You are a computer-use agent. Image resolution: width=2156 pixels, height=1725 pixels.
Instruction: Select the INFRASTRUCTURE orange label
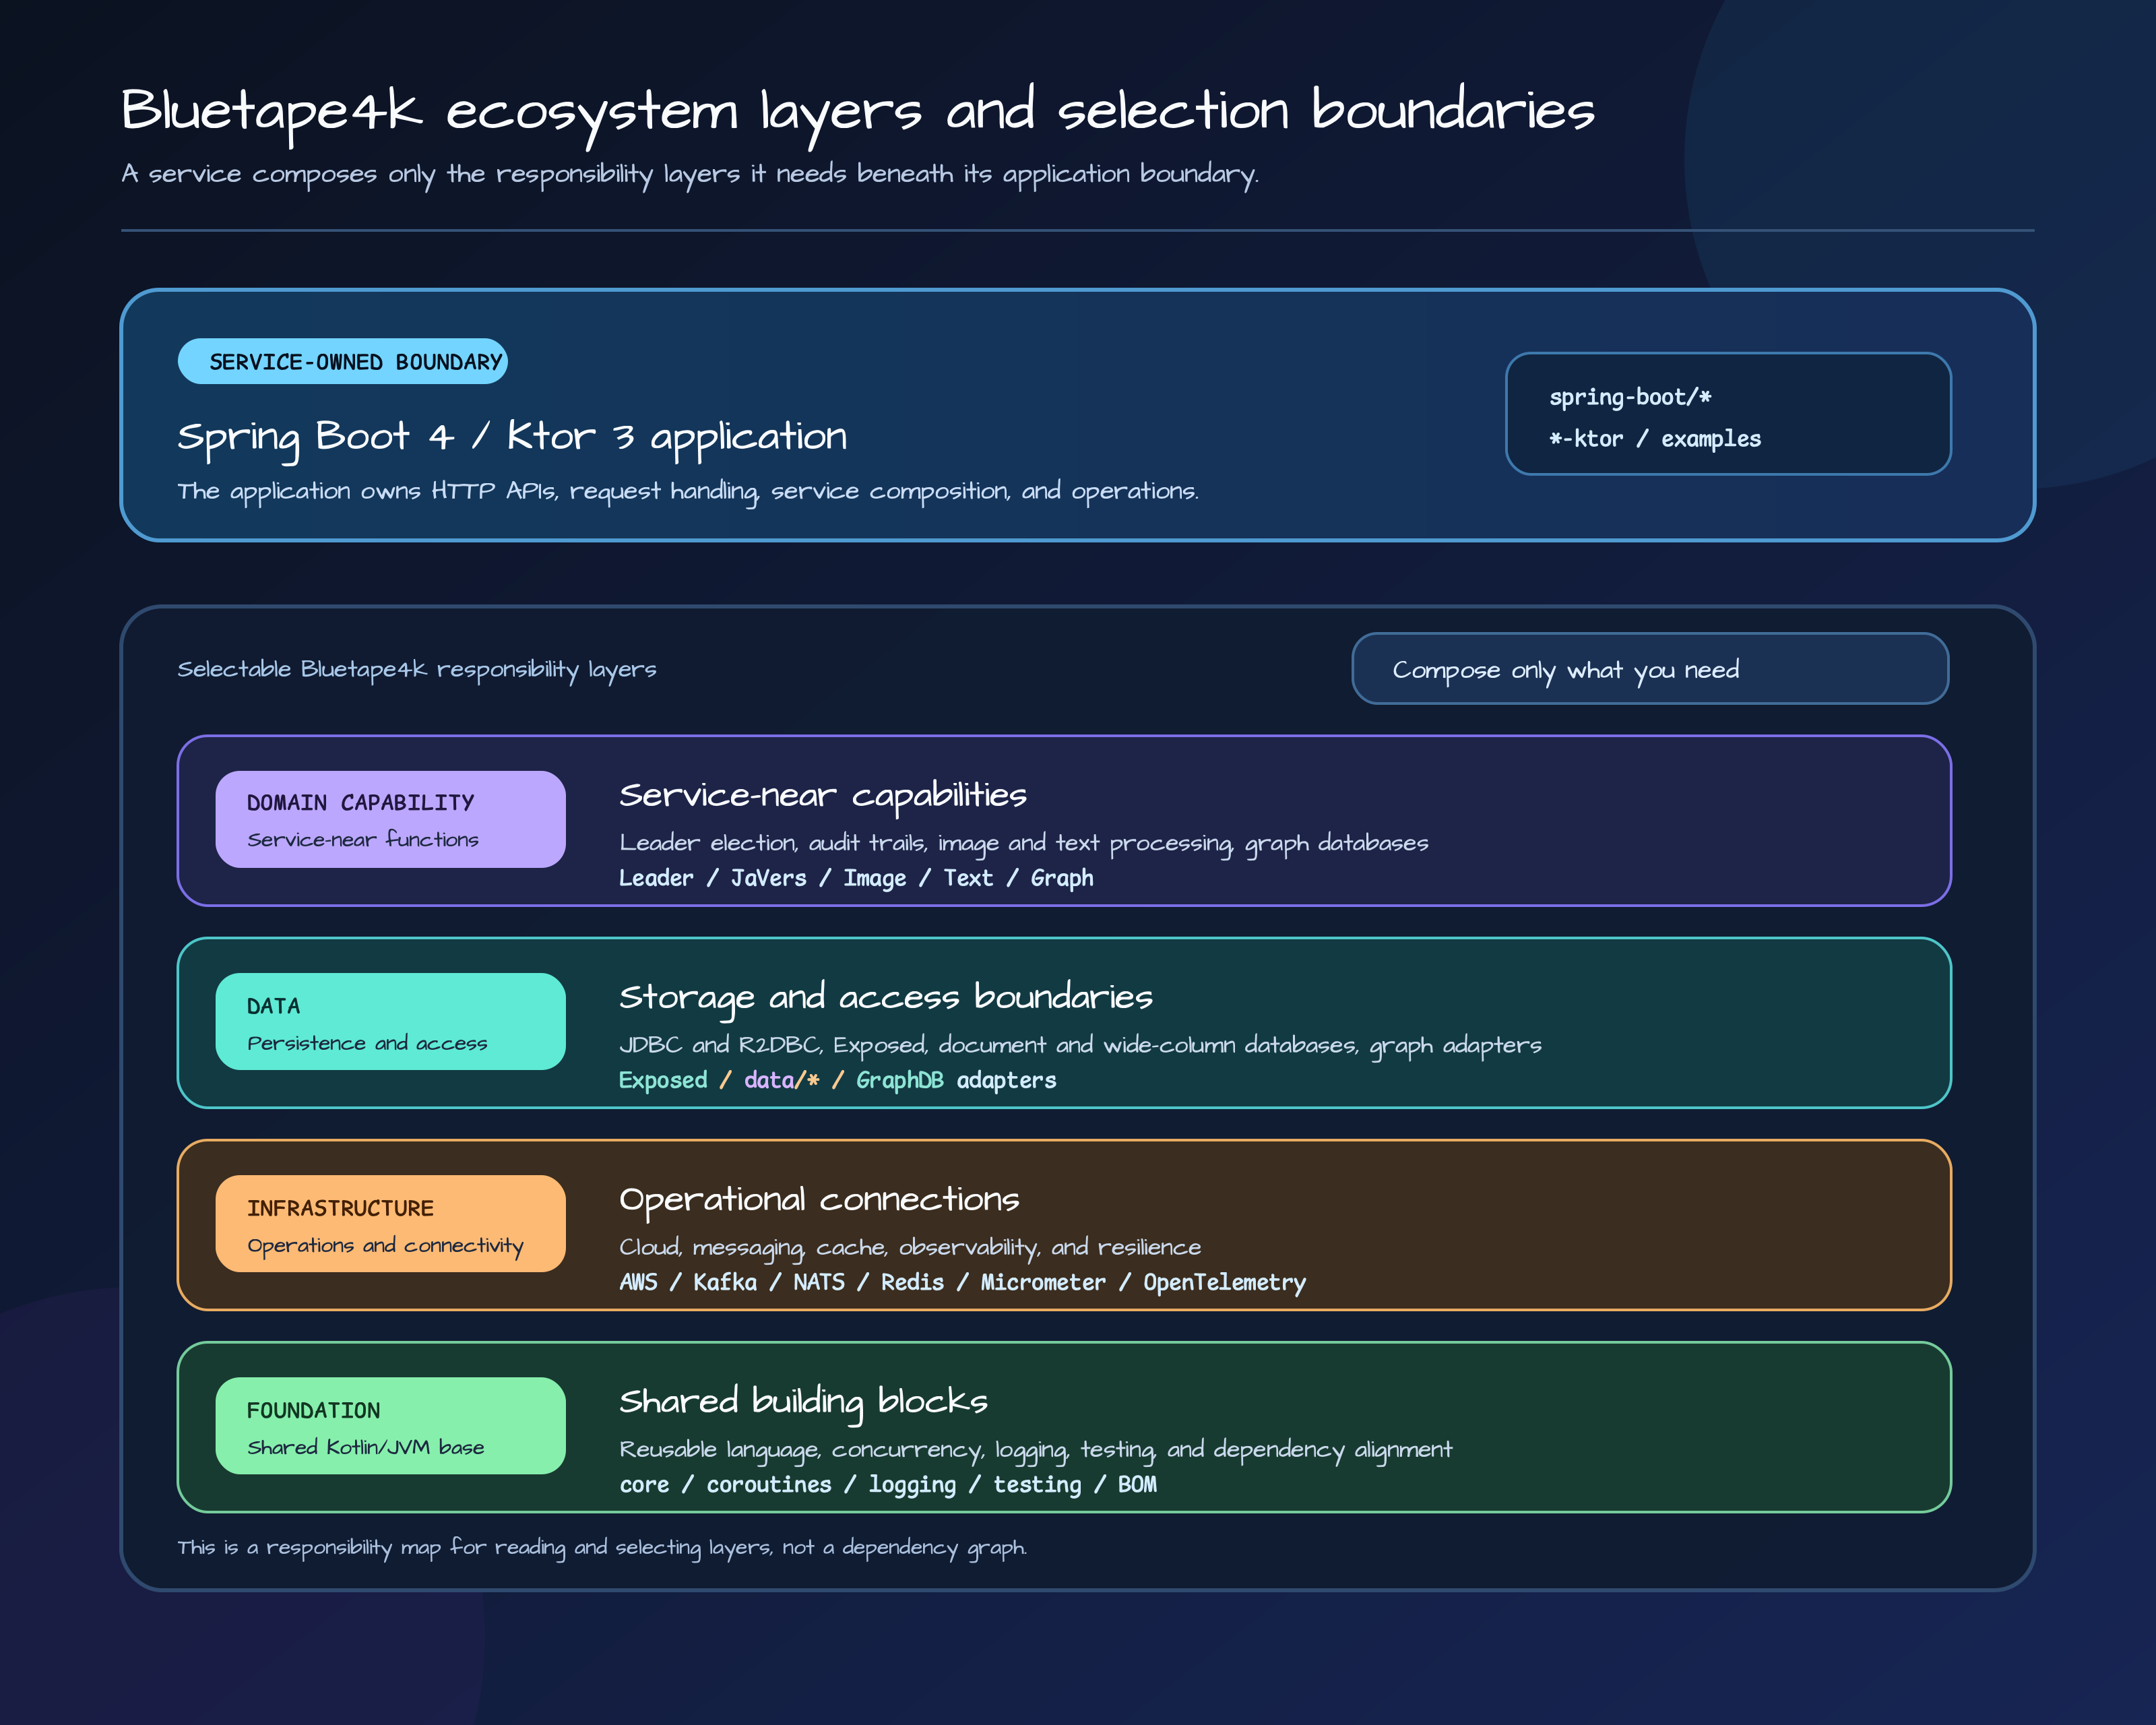(x=390, y=1223)
